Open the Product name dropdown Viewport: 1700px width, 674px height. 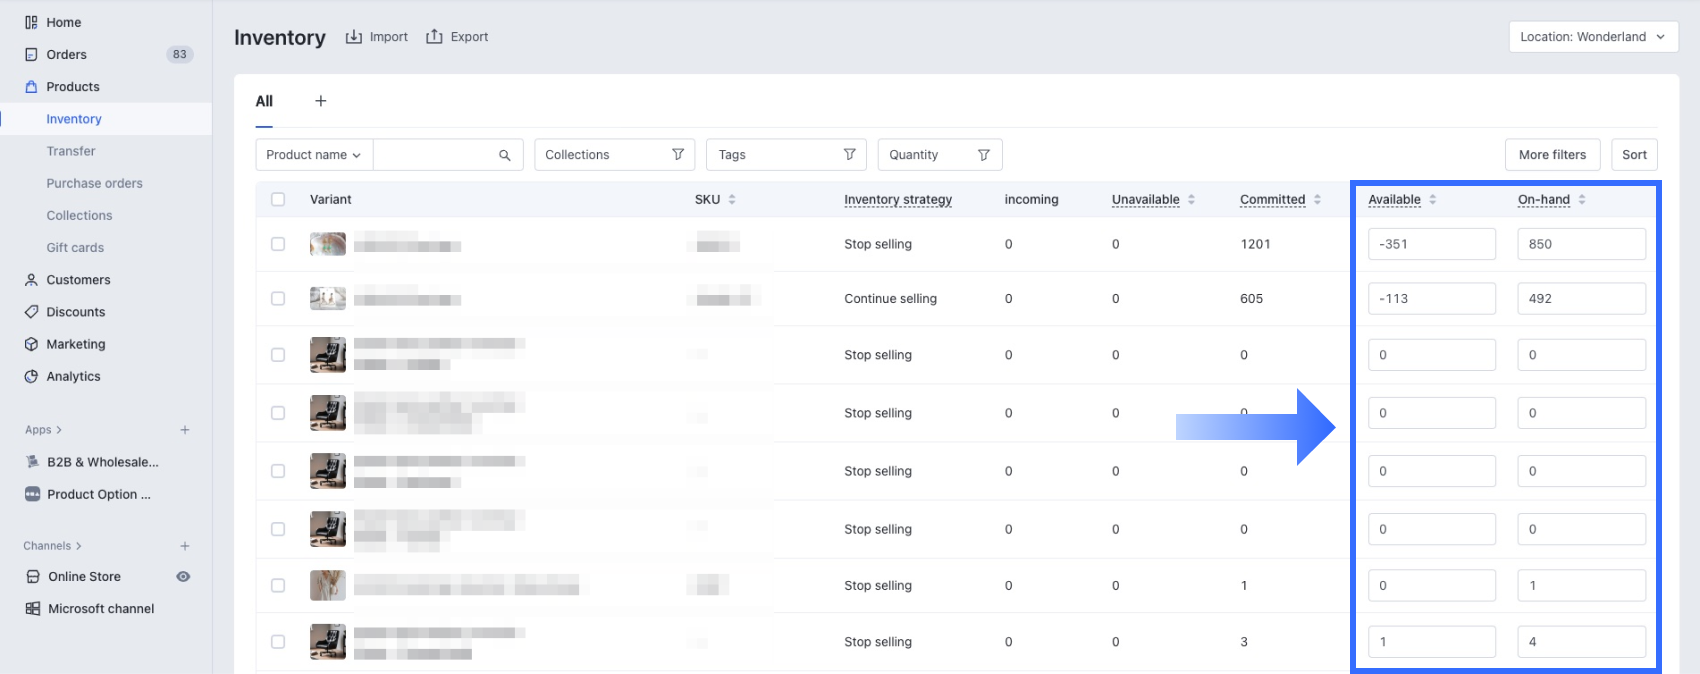(x=314, y=155)
